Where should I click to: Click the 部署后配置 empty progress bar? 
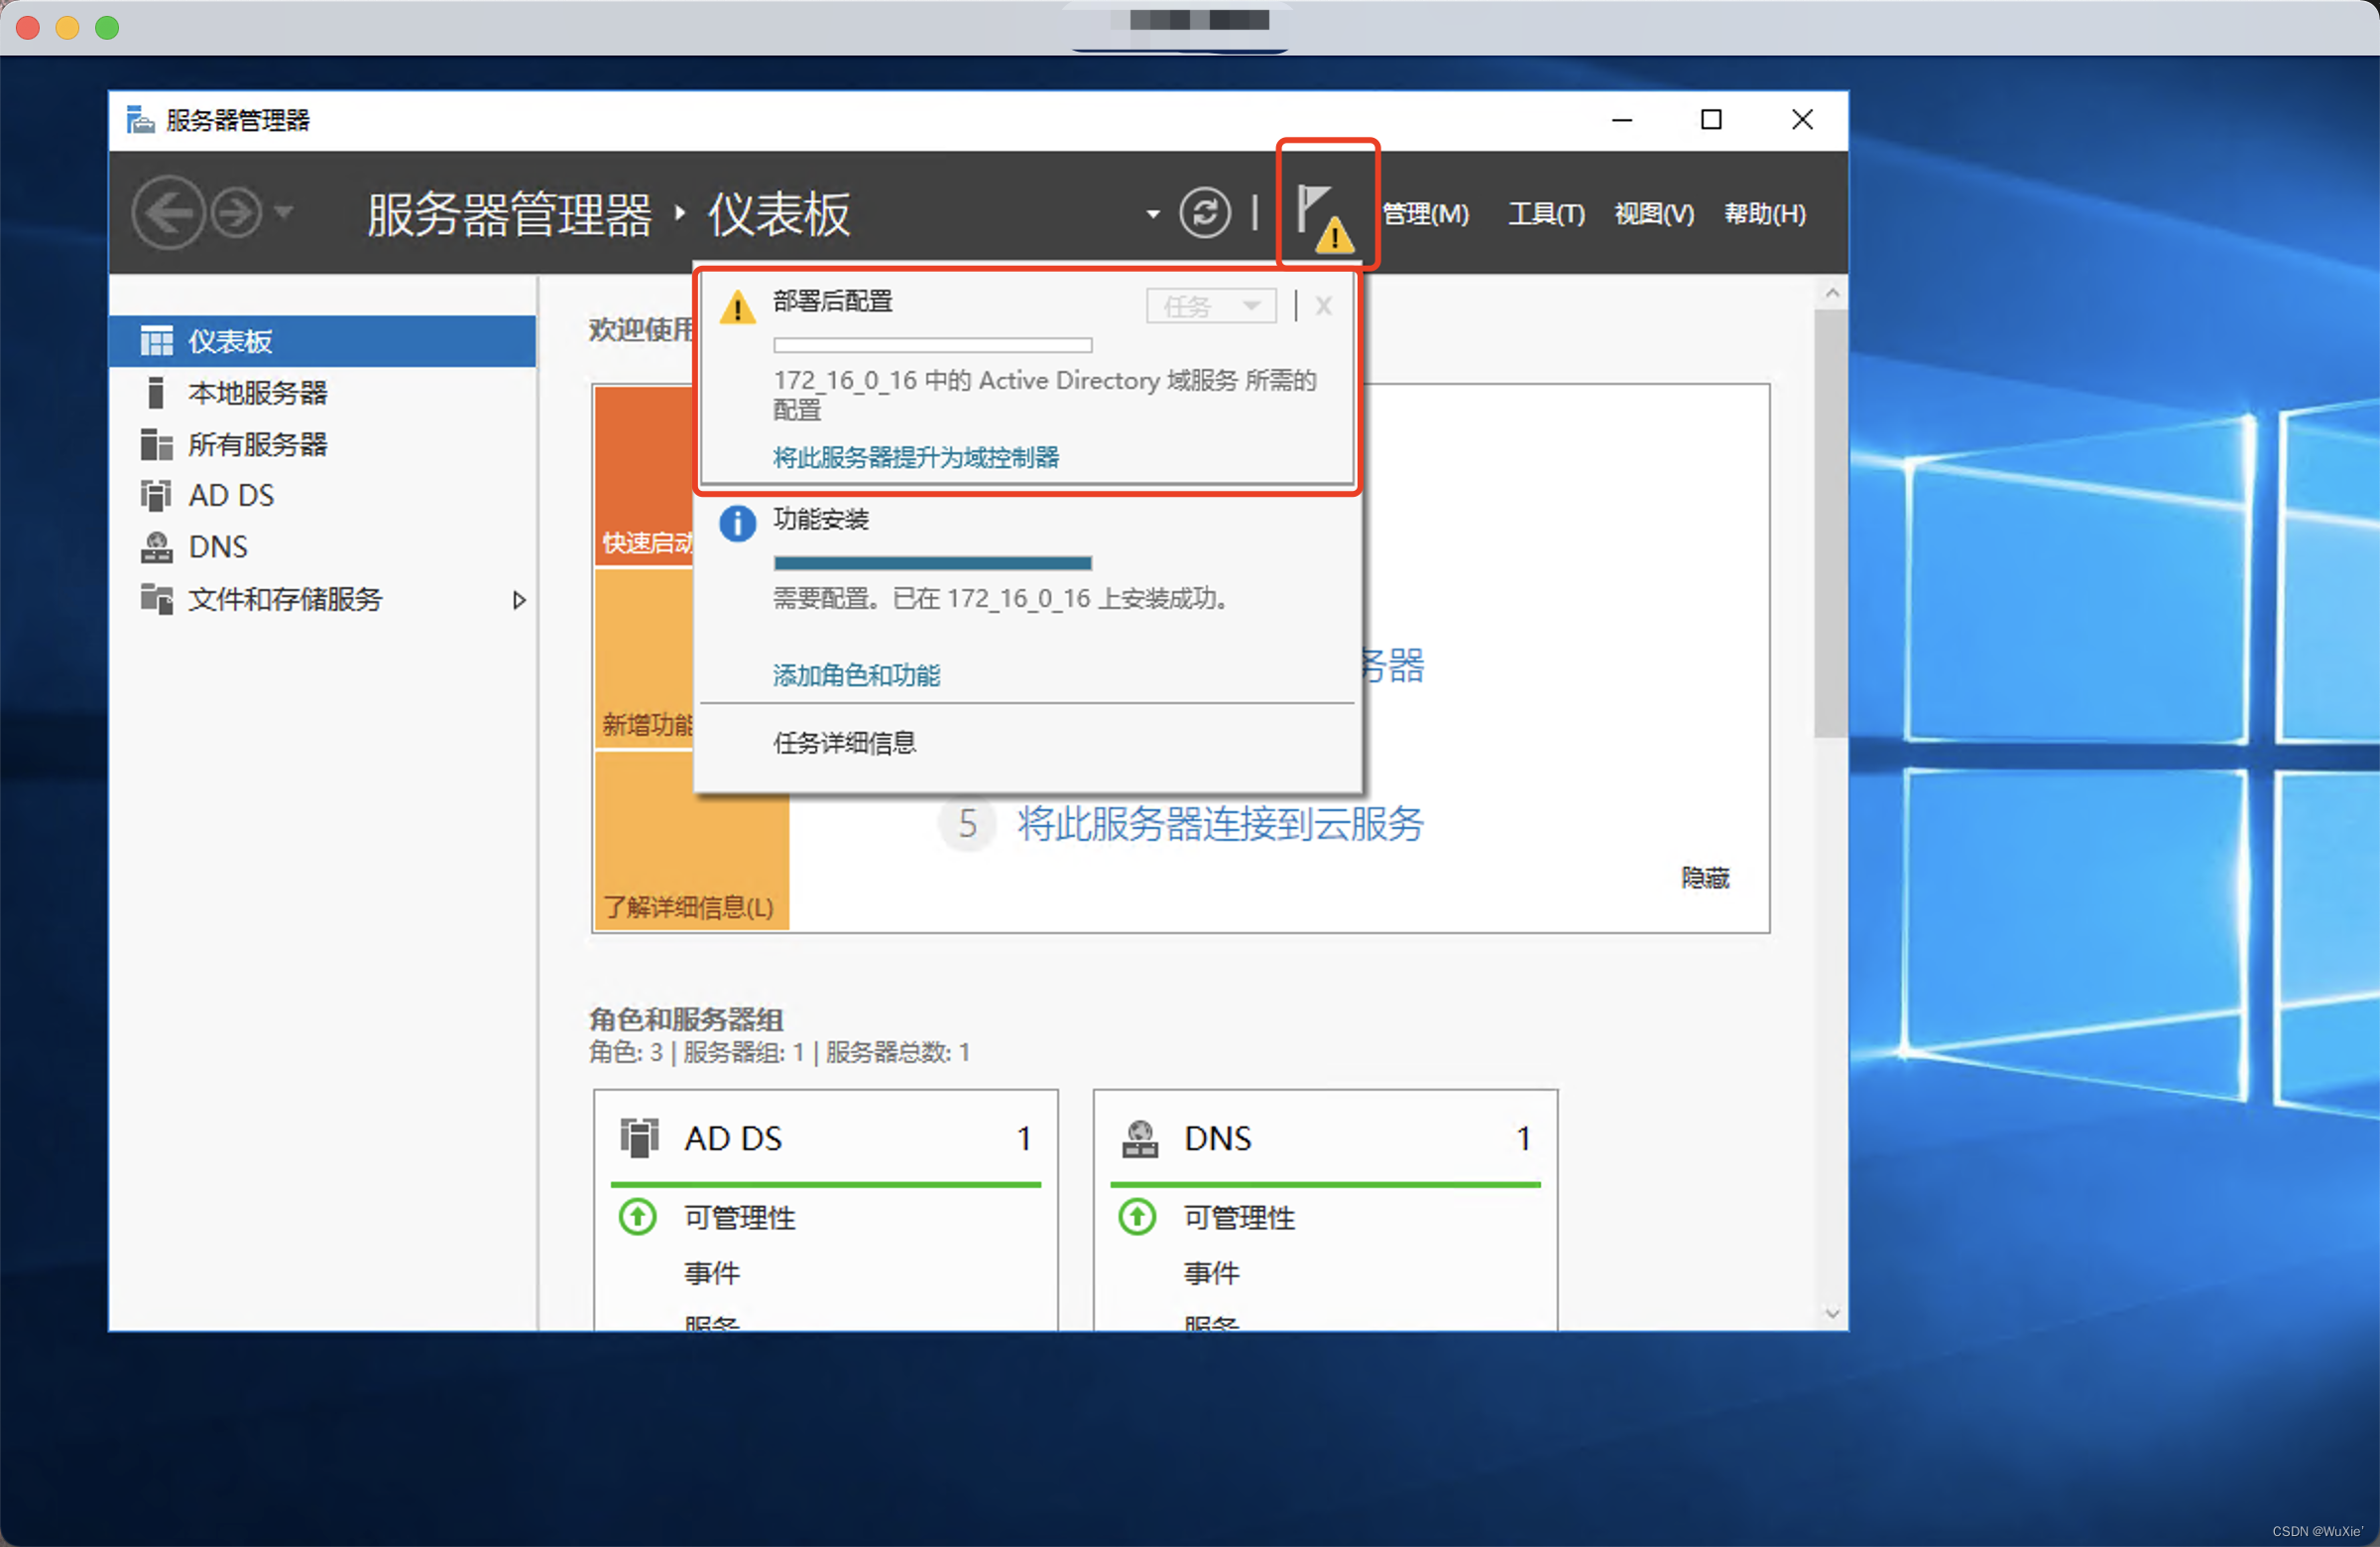tap(932, 345)
